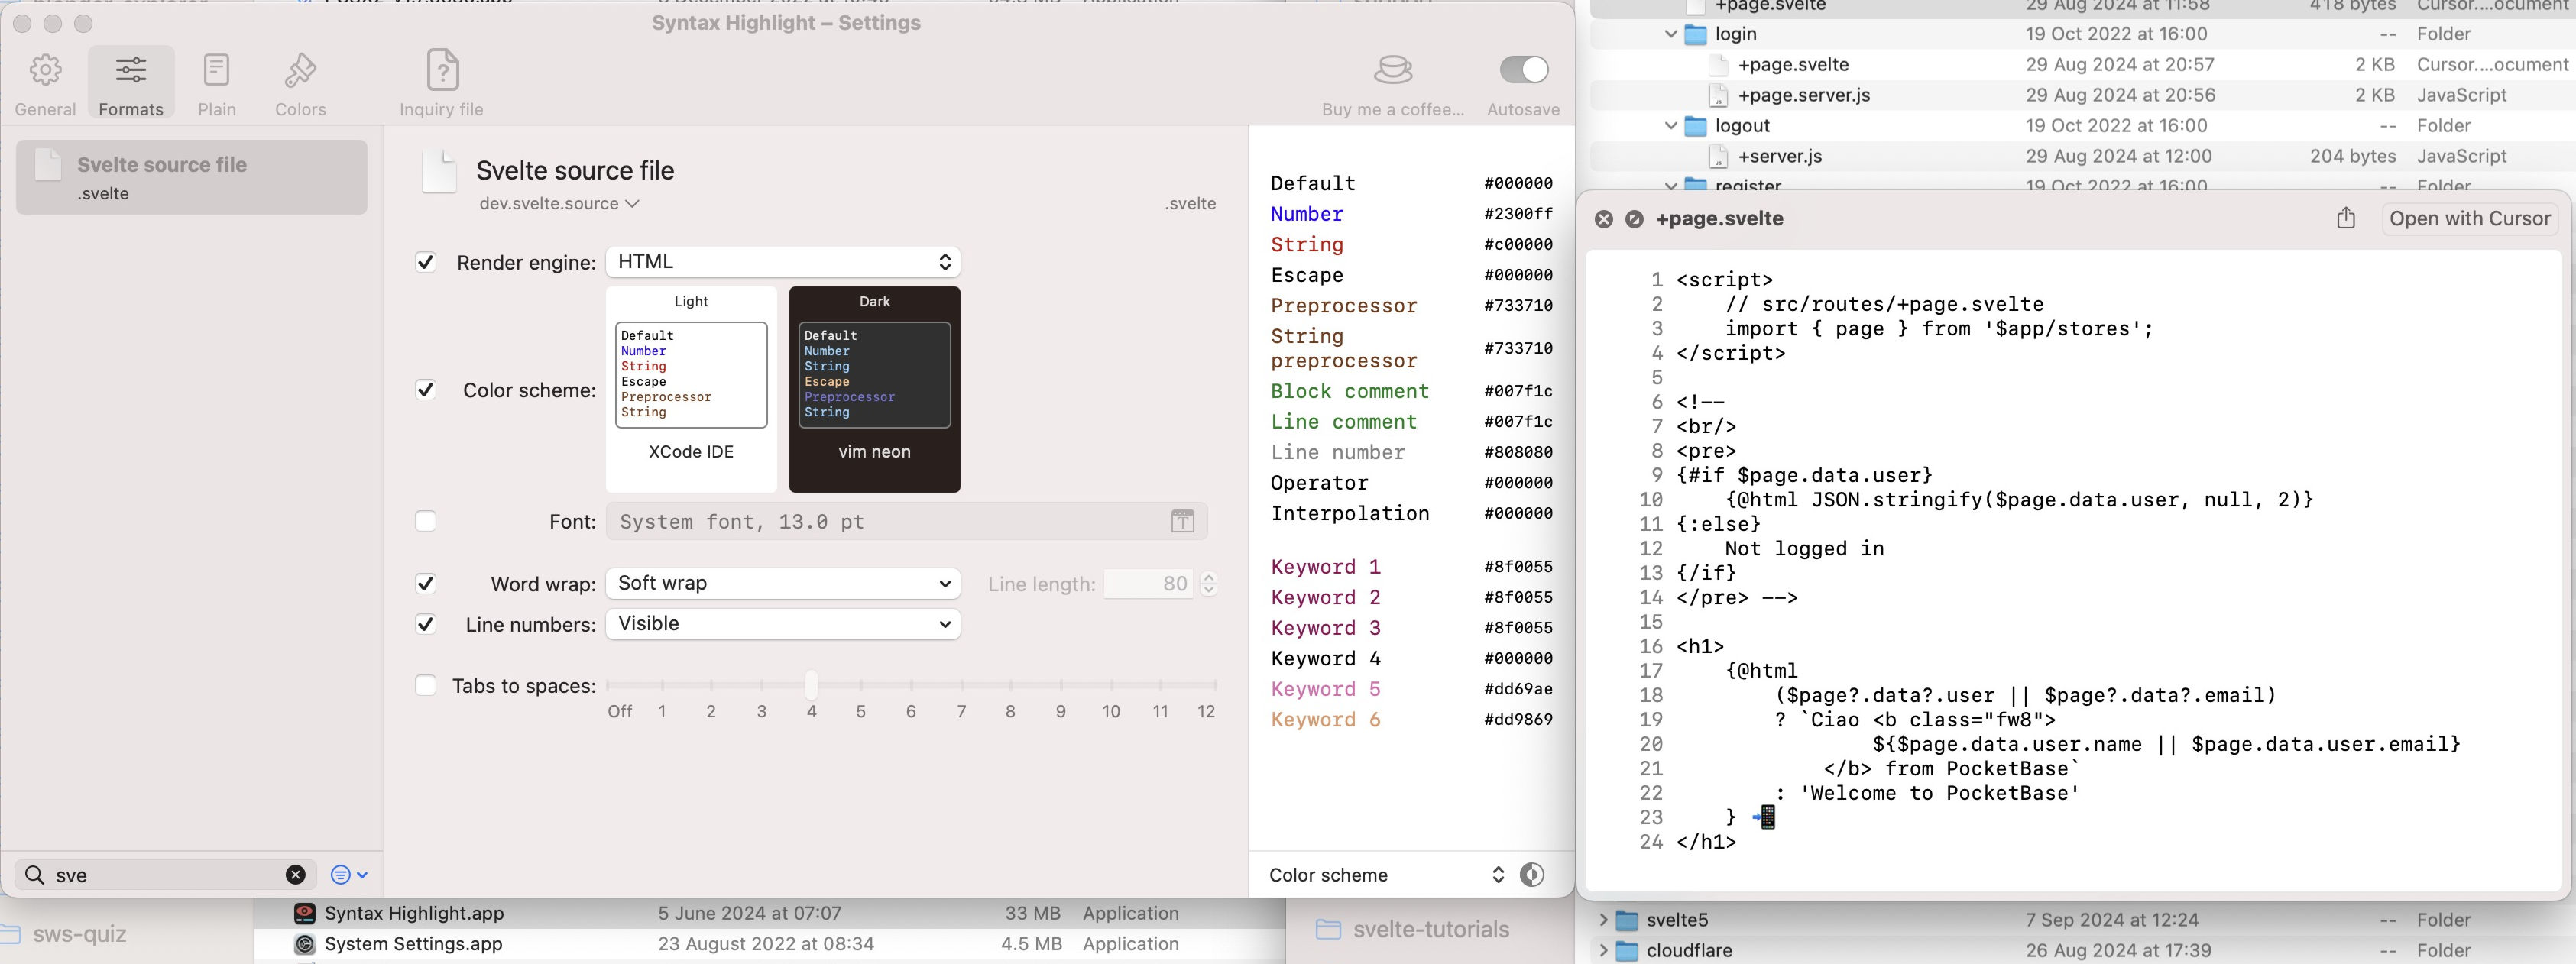
Task: Click the Quick Look share icon
Action: coord(2346,218)
